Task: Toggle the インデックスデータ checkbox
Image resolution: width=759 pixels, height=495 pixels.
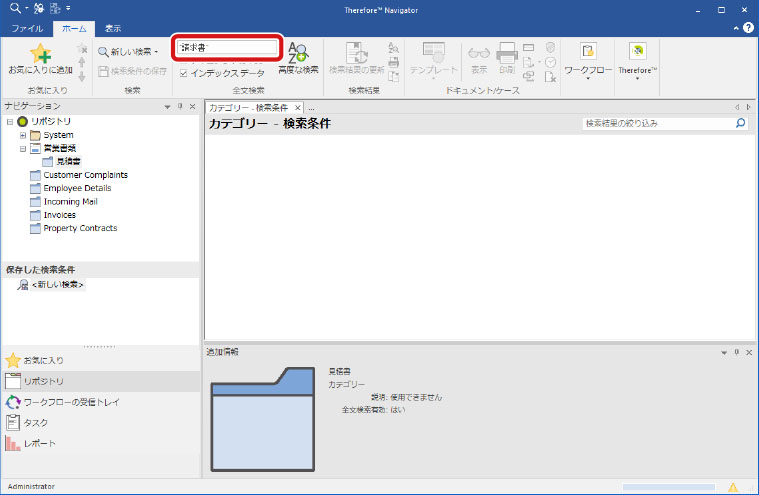Action: tap(183, 73)
